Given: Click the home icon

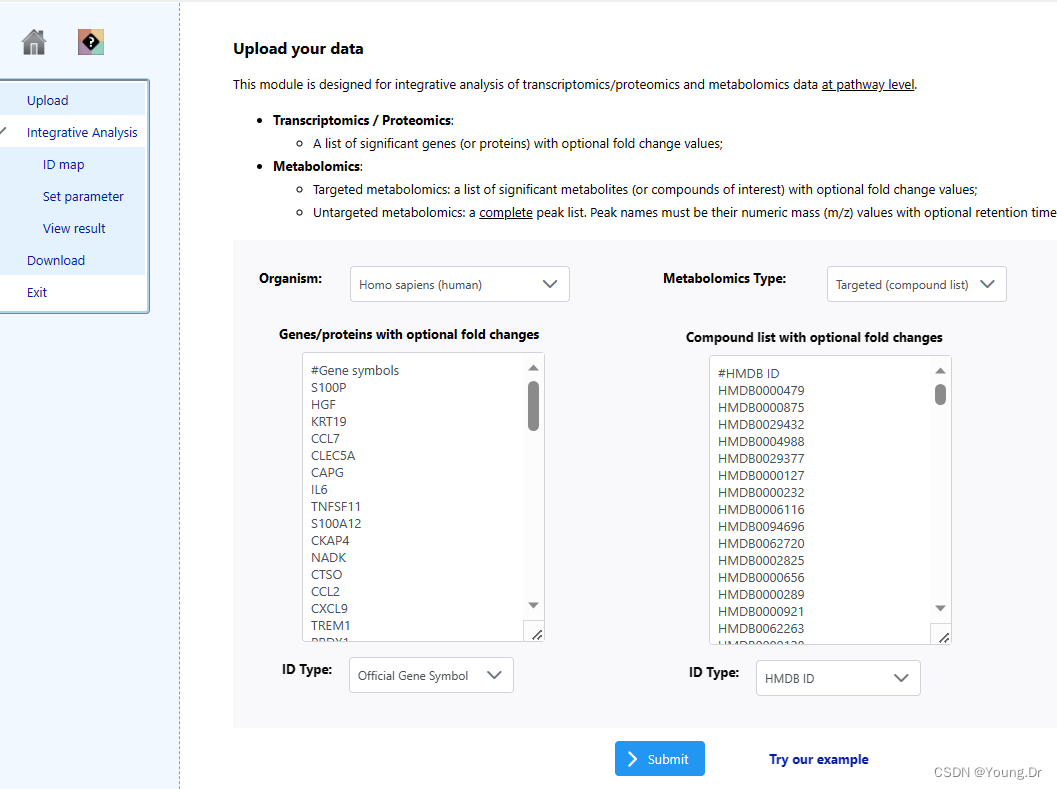Looking at the screenshot, I should pos(34,42).
